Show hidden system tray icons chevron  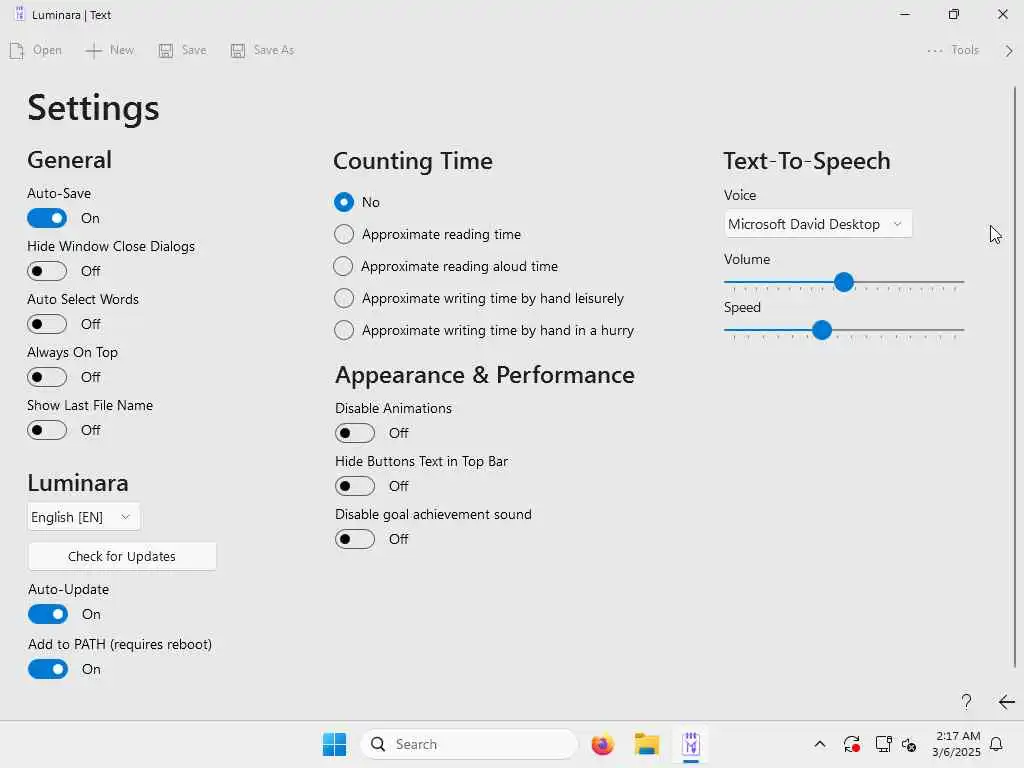[x=820, y=744]
